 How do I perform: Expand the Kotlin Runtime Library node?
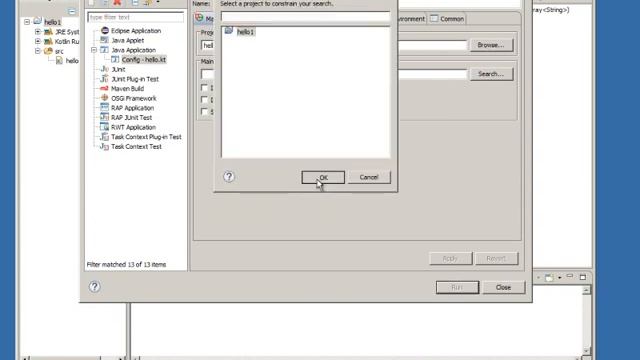click(x=38, y=41)
